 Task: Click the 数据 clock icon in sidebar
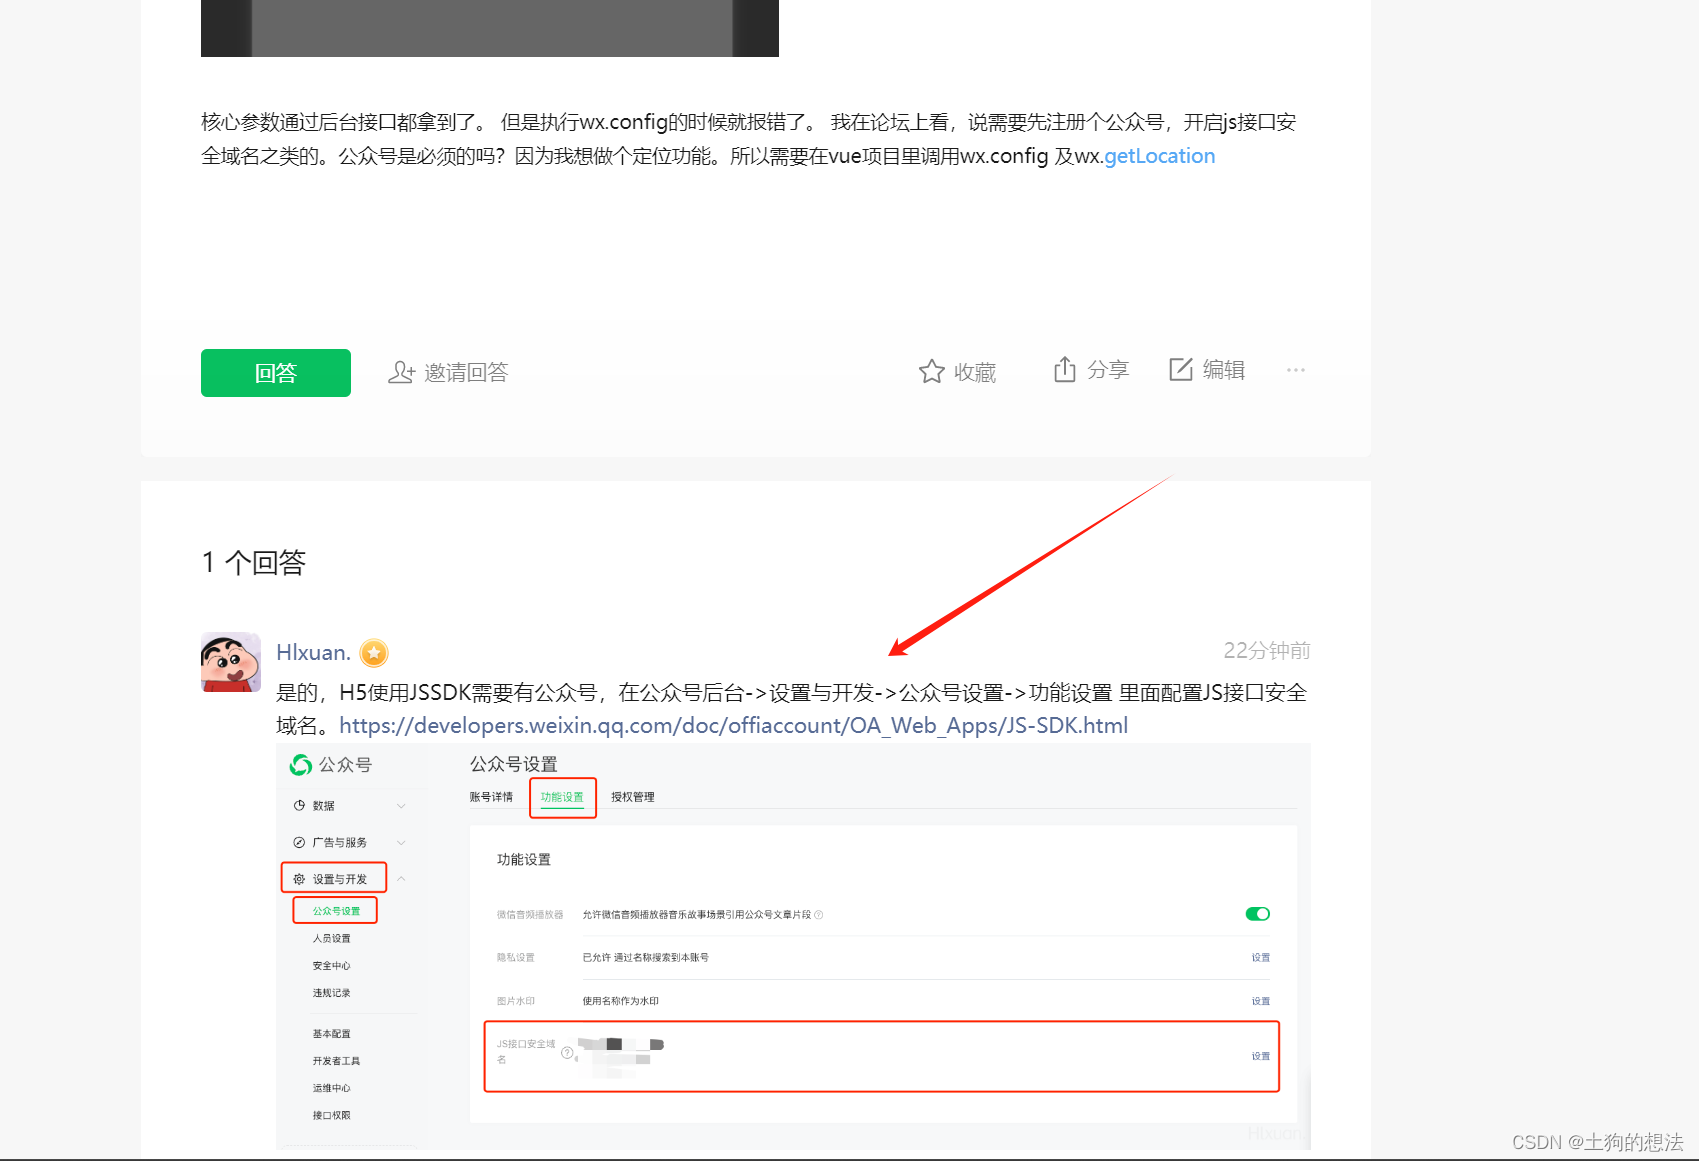pos(299,805)
